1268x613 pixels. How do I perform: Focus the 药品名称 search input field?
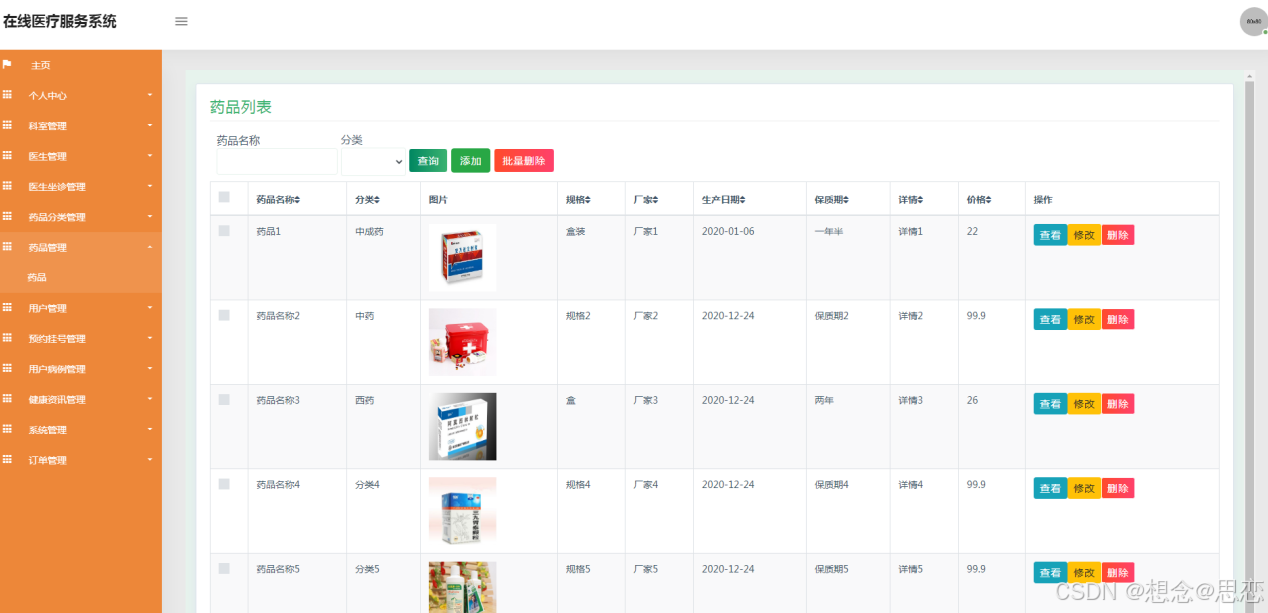[x=277, y=162]
